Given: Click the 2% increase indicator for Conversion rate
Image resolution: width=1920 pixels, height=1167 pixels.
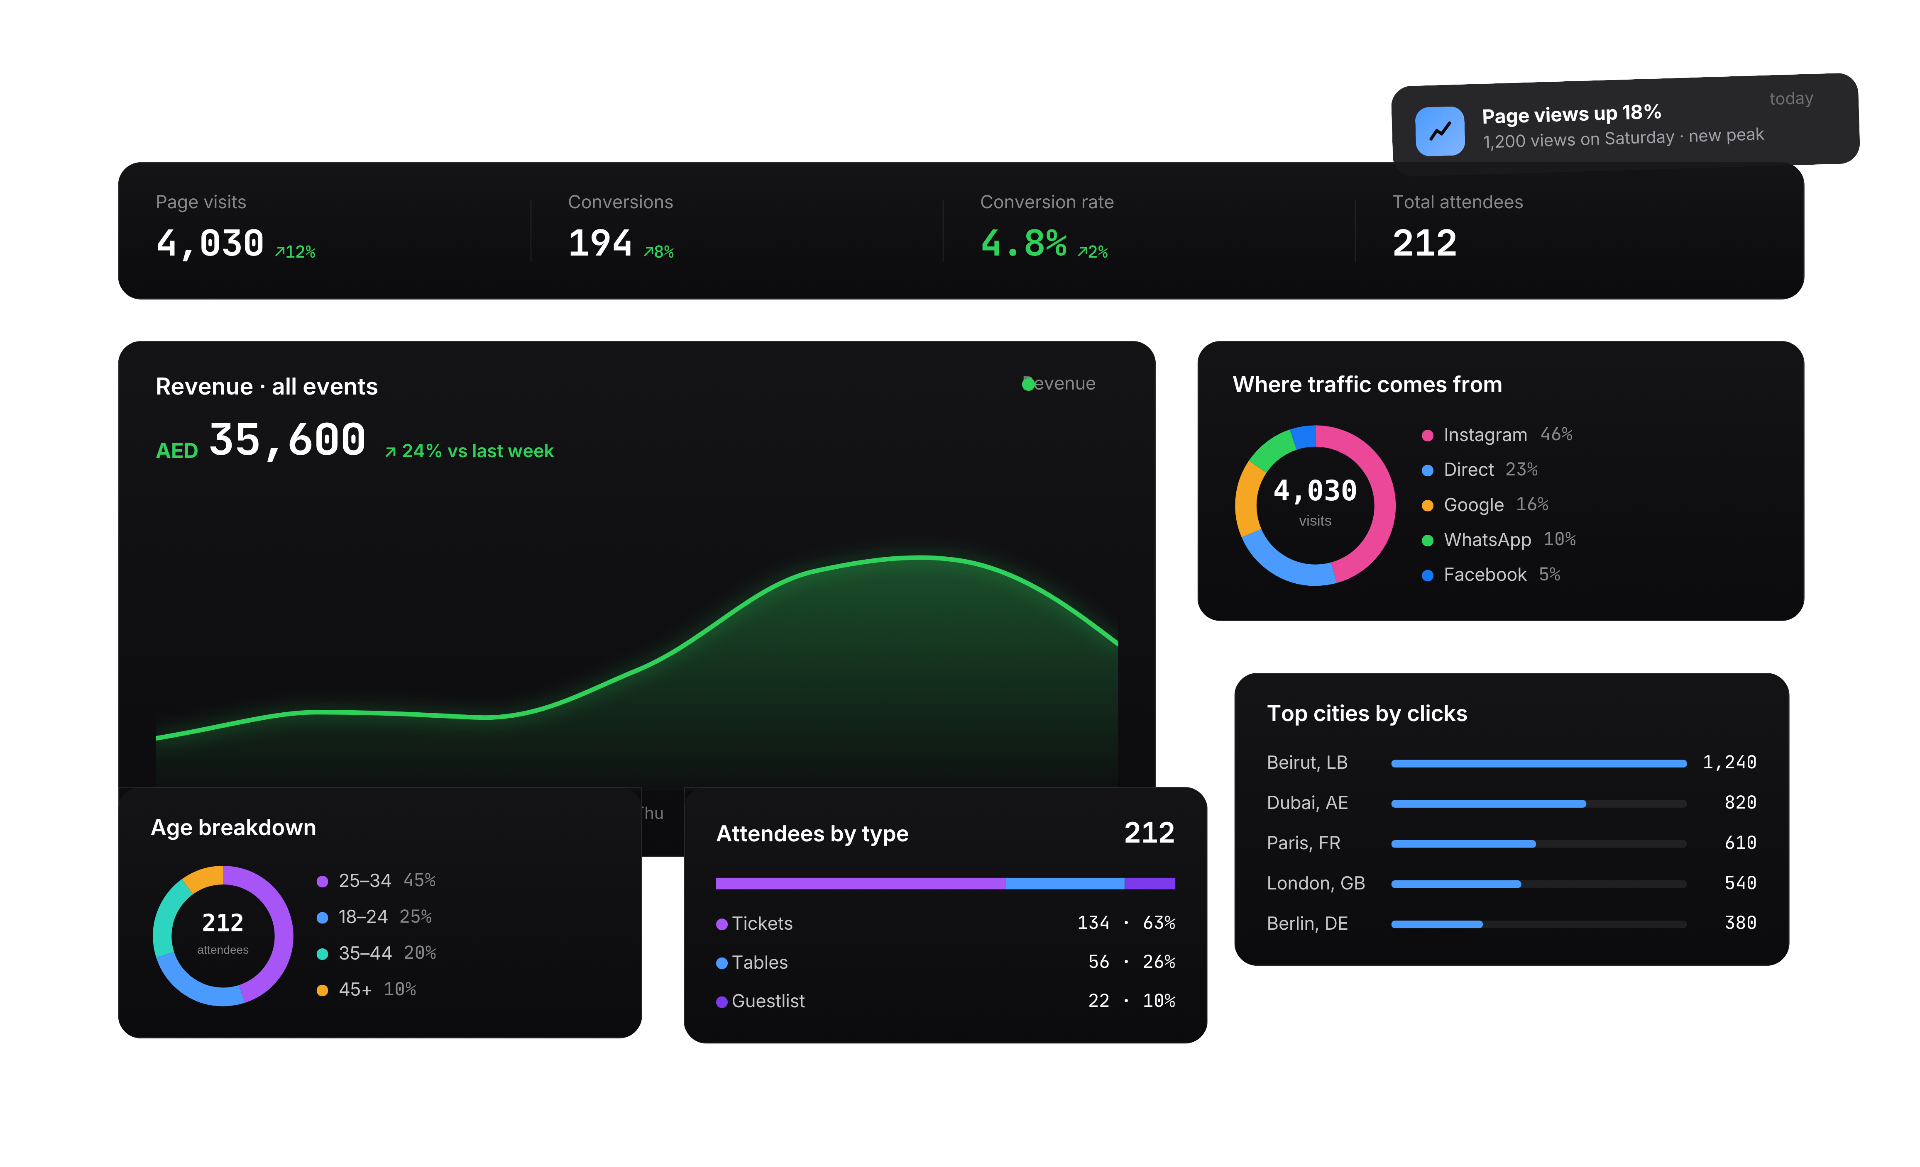Looking at the screenshot, I should (1093, 252).
